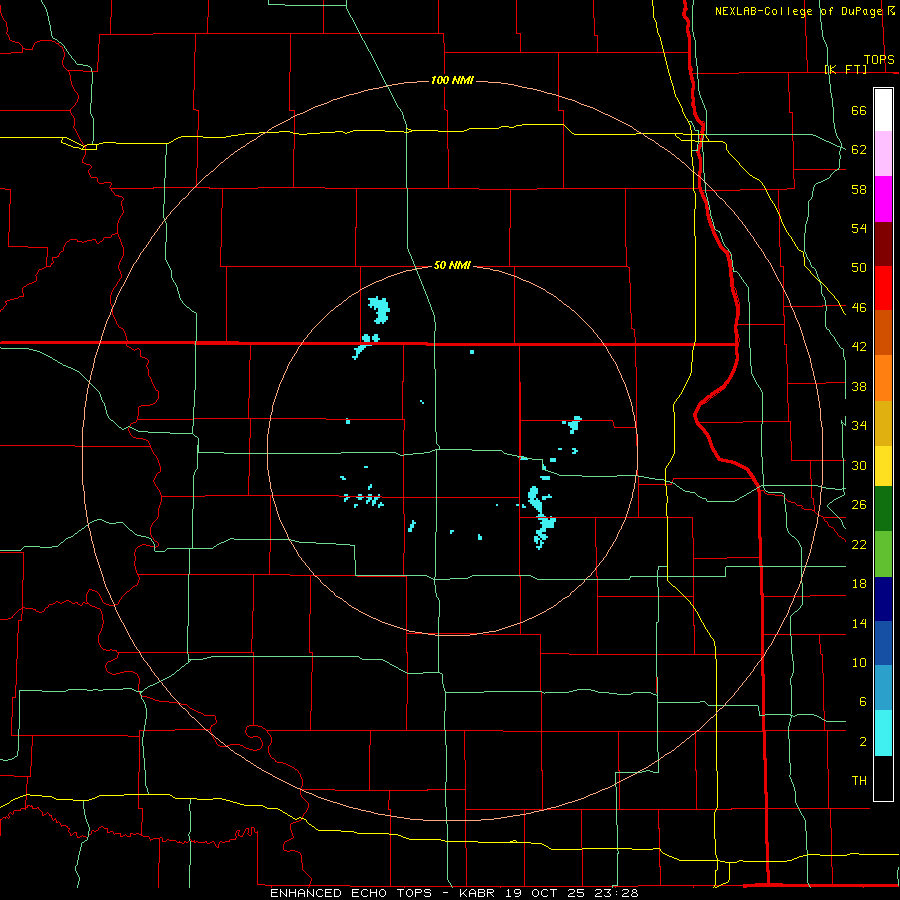Select the gold swatch in the color scale
Screen dimensions: 900x900
883,423
